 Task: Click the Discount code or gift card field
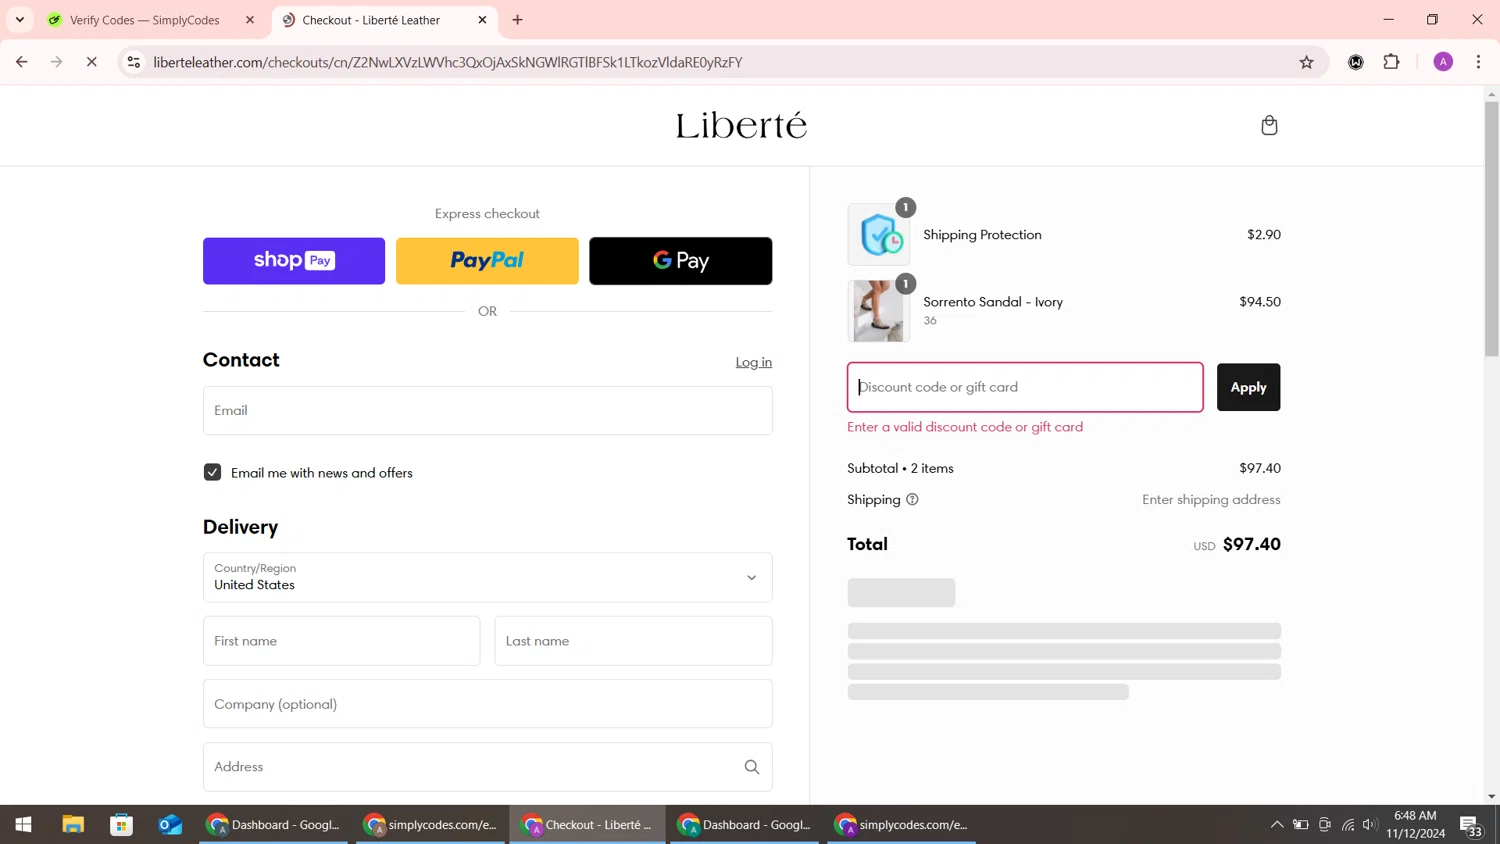1025,387
